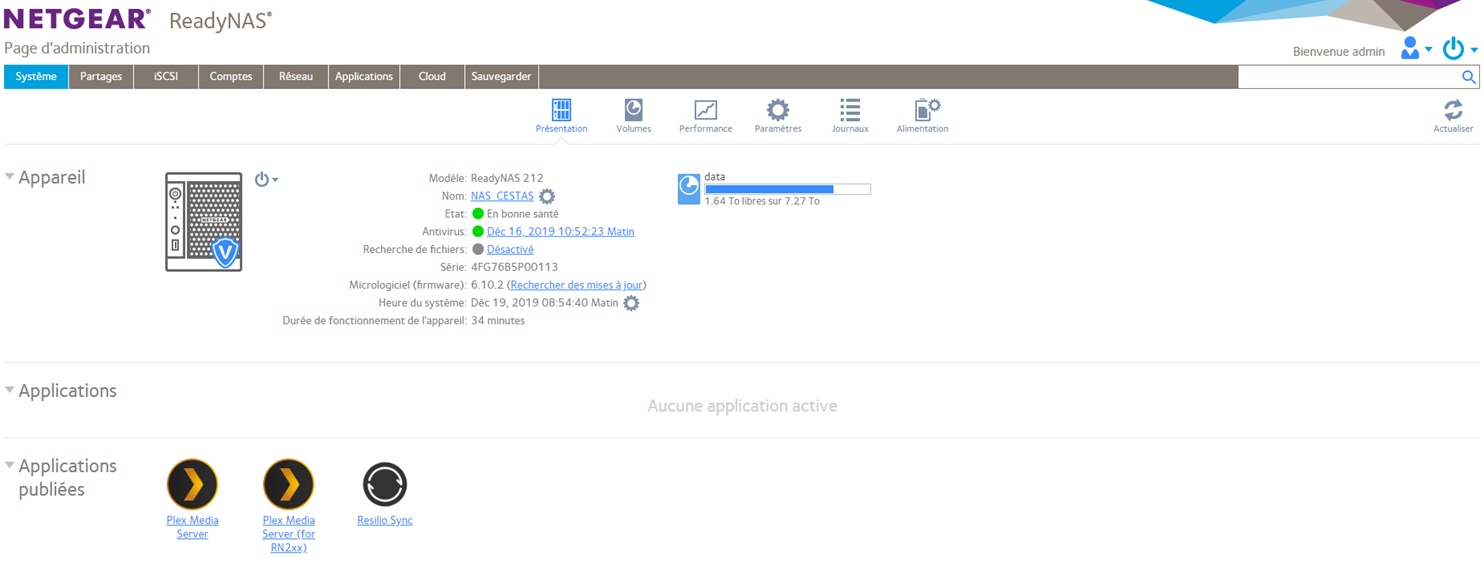Click the Rechercher des mises à jour link

tap(576, 285)
